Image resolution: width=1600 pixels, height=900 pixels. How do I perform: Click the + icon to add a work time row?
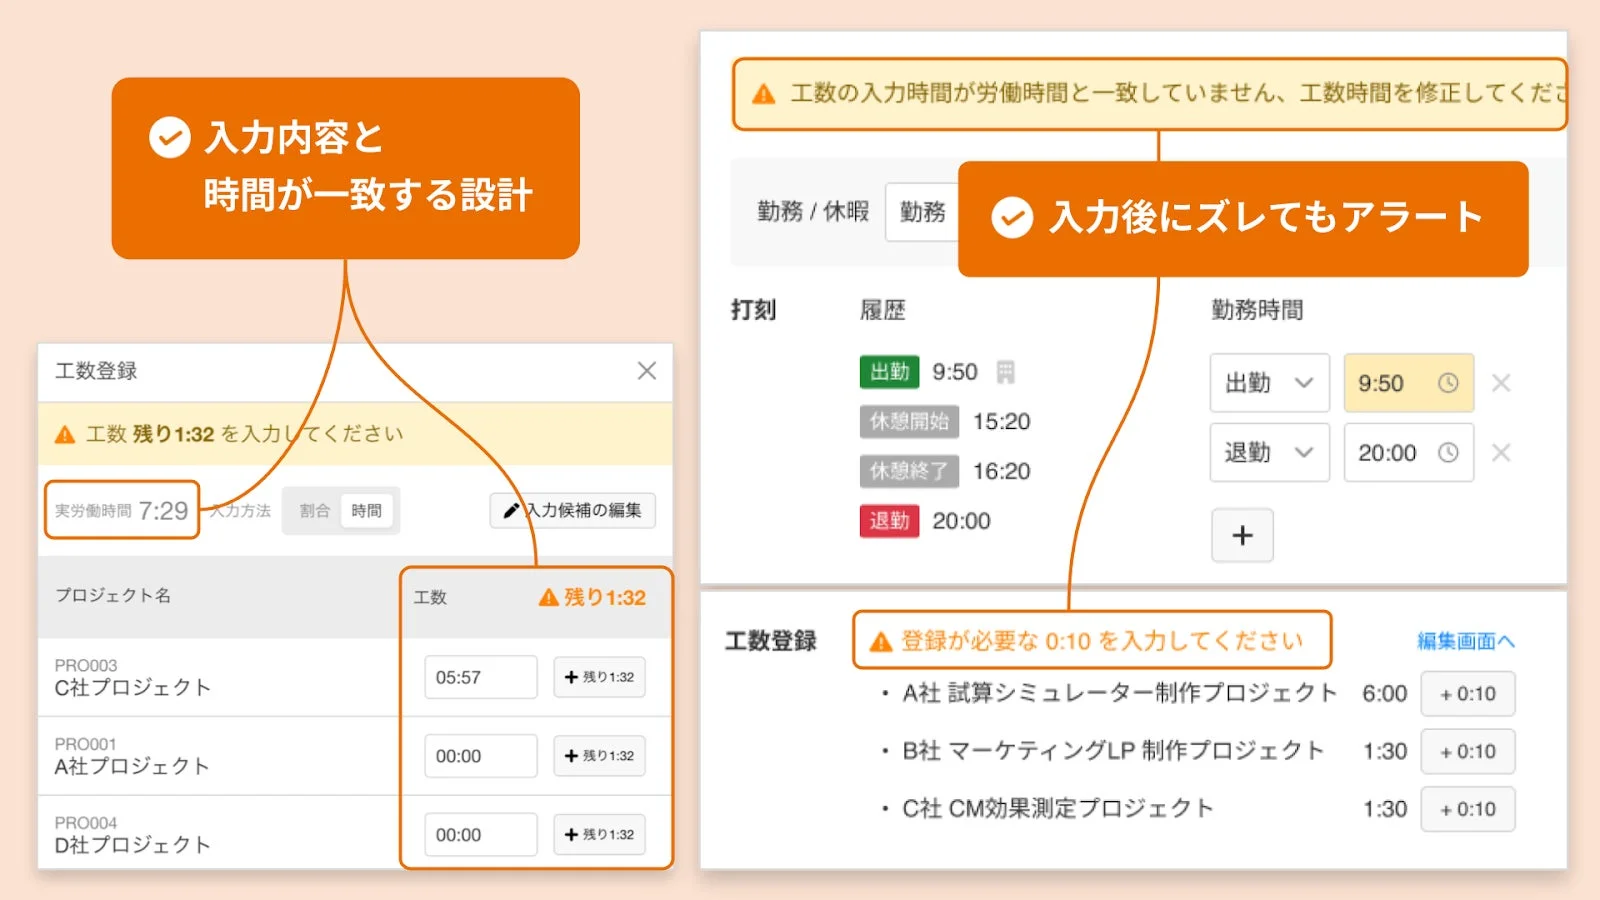point(1242,536)
